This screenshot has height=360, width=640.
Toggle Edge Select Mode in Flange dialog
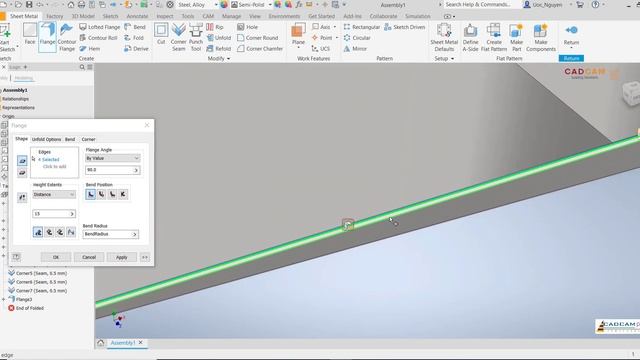coord(22,161)
